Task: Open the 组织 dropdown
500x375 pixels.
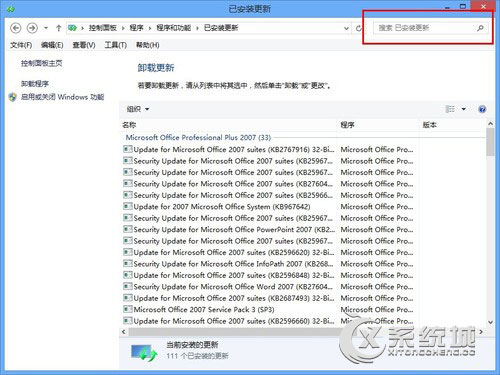Action: click(x=138, y=109)
